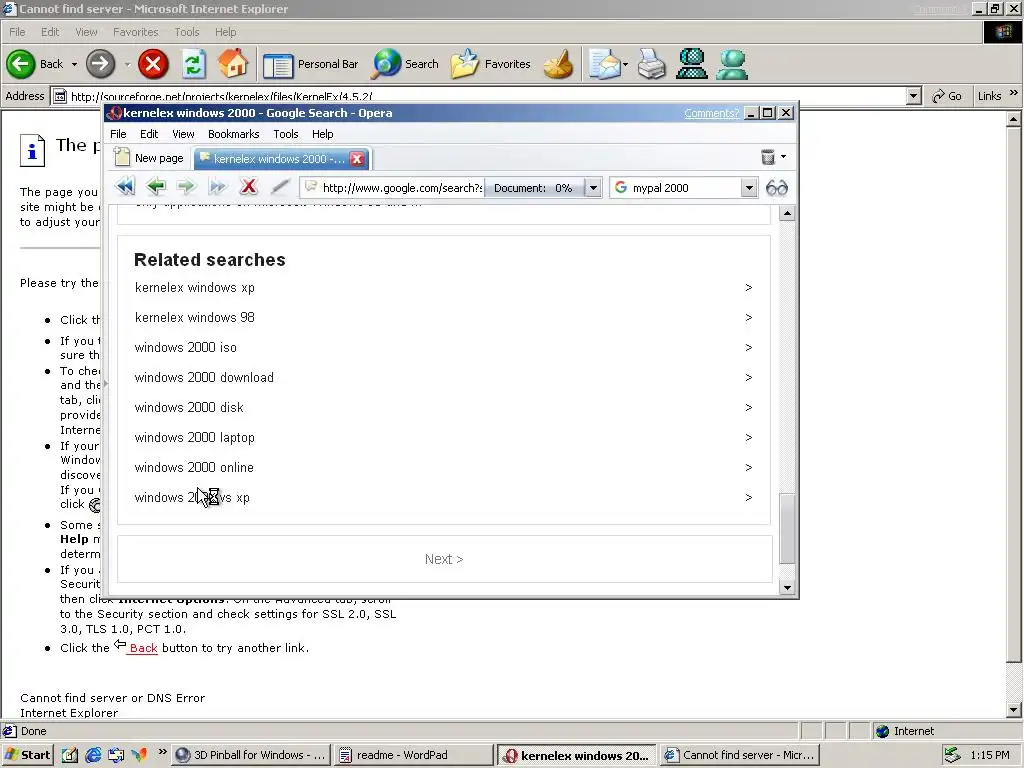Click the Messenger person icon in IE toolbar
Viewport: 1024px width, 768px height.
coord(731,64)
